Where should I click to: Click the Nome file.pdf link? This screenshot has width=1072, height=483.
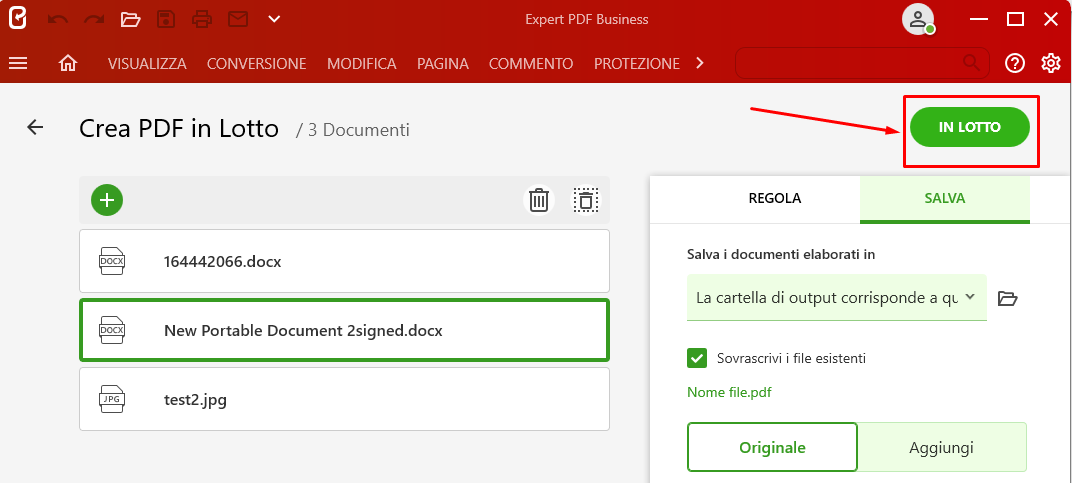click(x=729, y=393)
